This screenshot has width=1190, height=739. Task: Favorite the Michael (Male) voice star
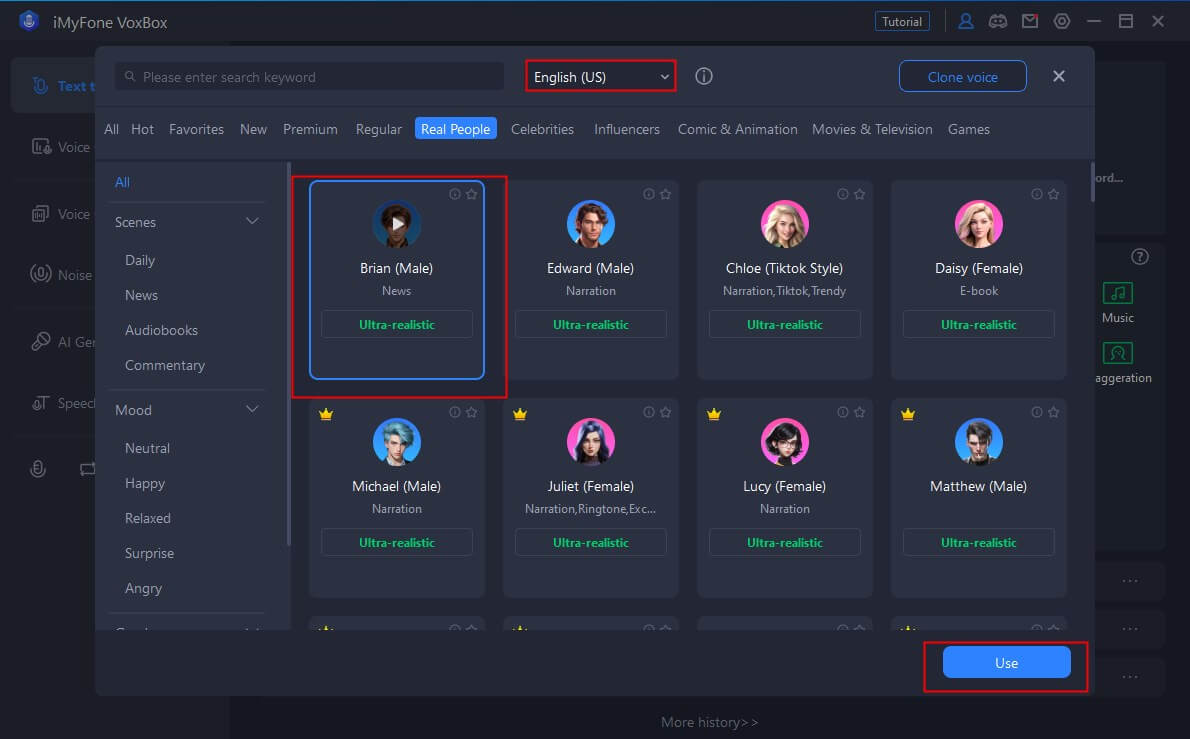coord(471,412)
